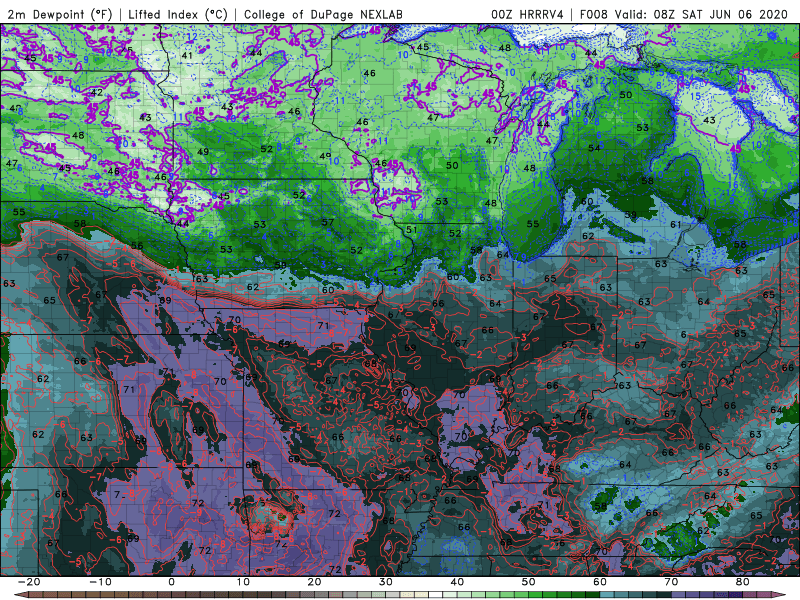
Task: Click the '30' color scale label
Action: coord(386,582)
